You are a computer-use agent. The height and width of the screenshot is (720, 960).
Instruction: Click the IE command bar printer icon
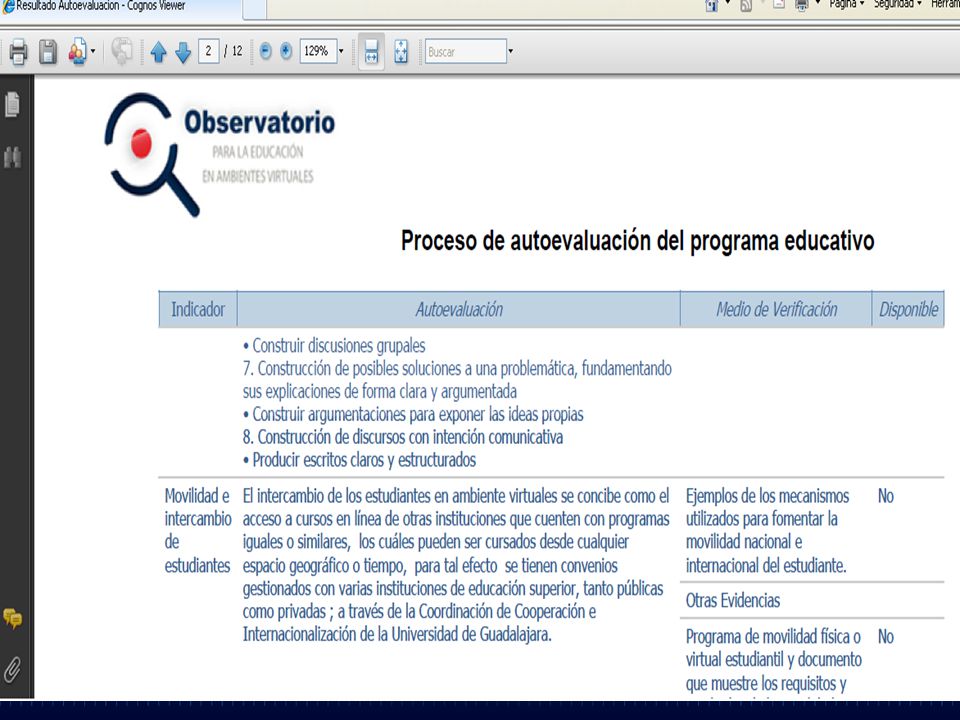click(801, 6)
